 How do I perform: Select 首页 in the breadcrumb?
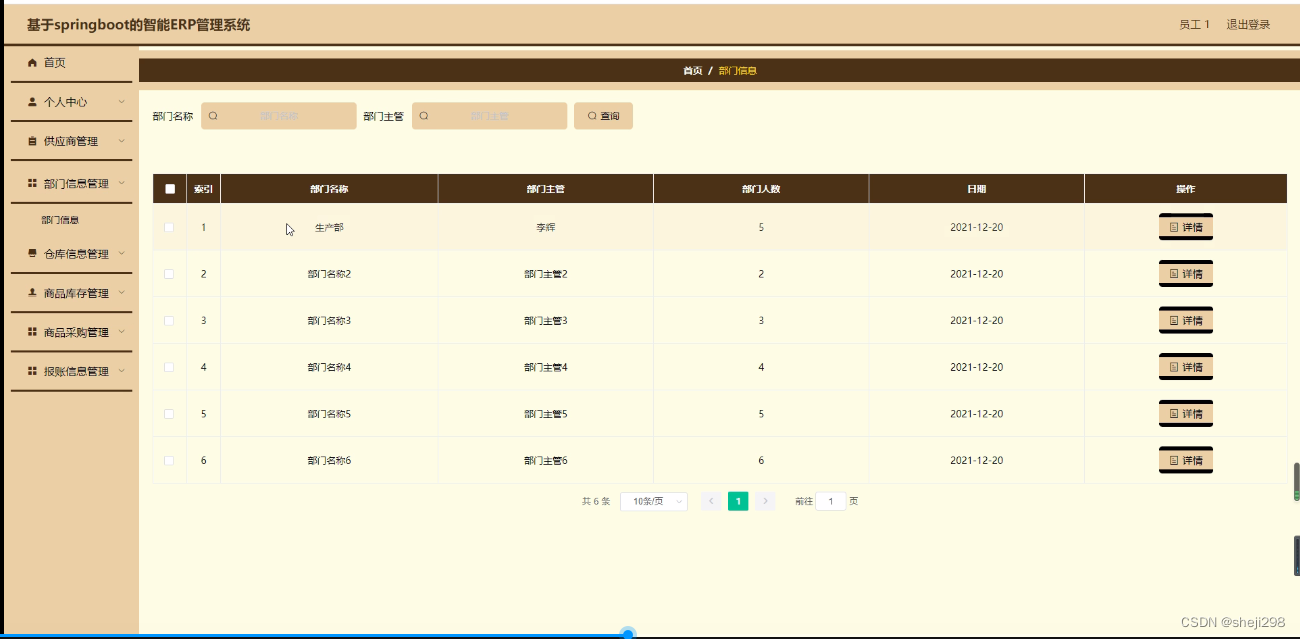coord(690,70)
